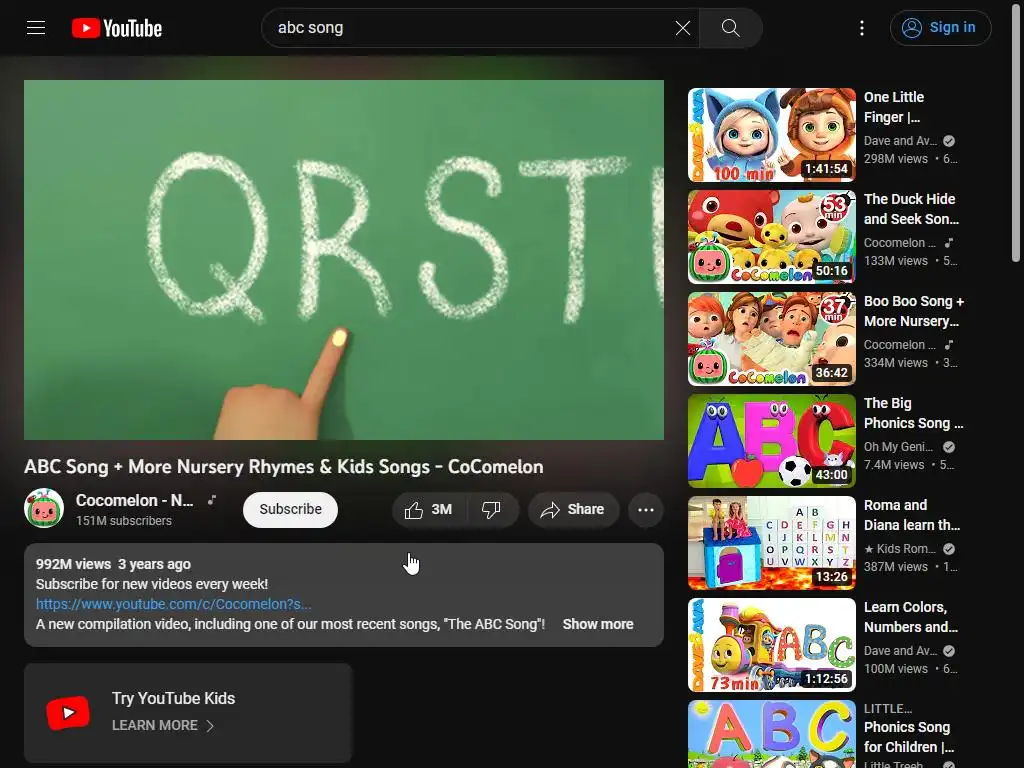
Task: Click the YouTube Kids logo icon
Action: [69, 712]
